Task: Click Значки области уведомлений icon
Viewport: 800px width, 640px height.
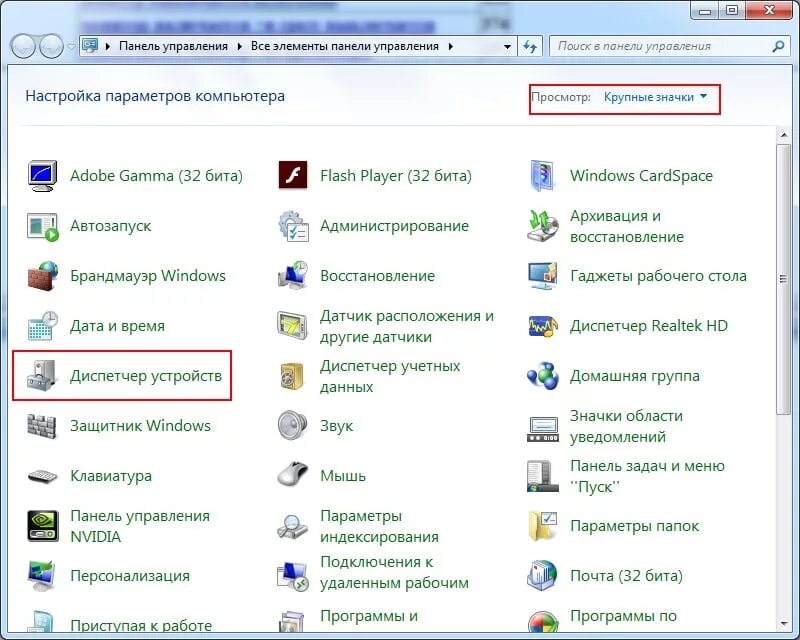Action: 543,430
